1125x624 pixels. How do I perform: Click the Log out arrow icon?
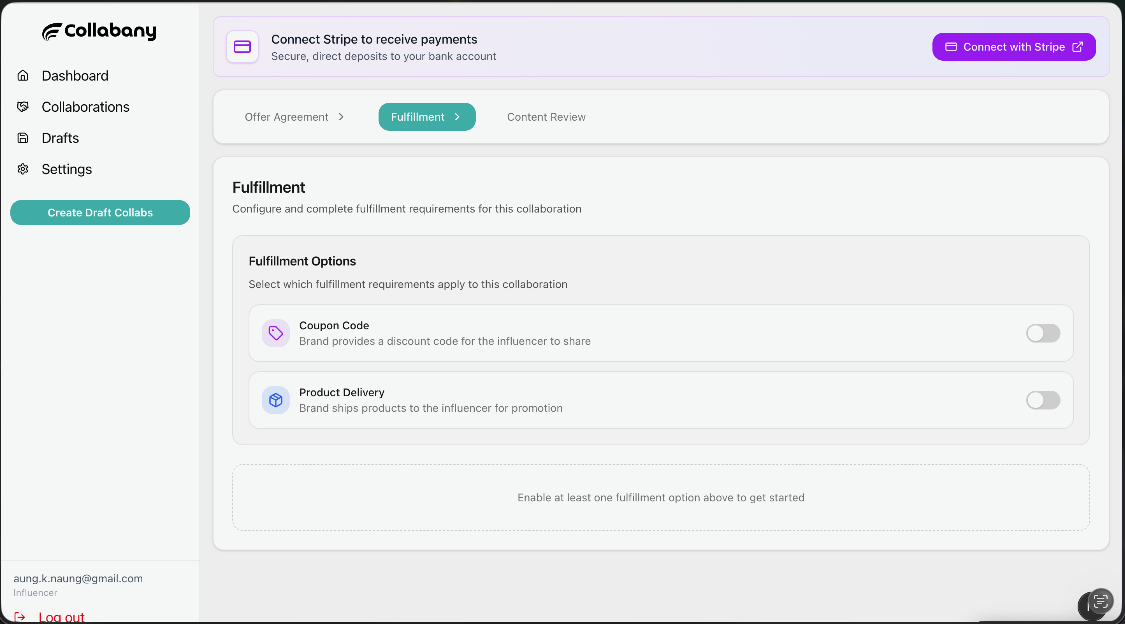[x=20, y=617]
